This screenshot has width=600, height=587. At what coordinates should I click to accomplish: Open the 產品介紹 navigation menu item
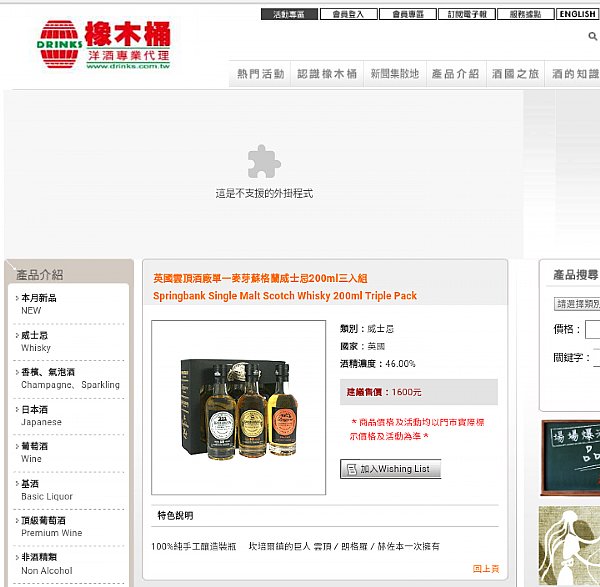point(456,74)
